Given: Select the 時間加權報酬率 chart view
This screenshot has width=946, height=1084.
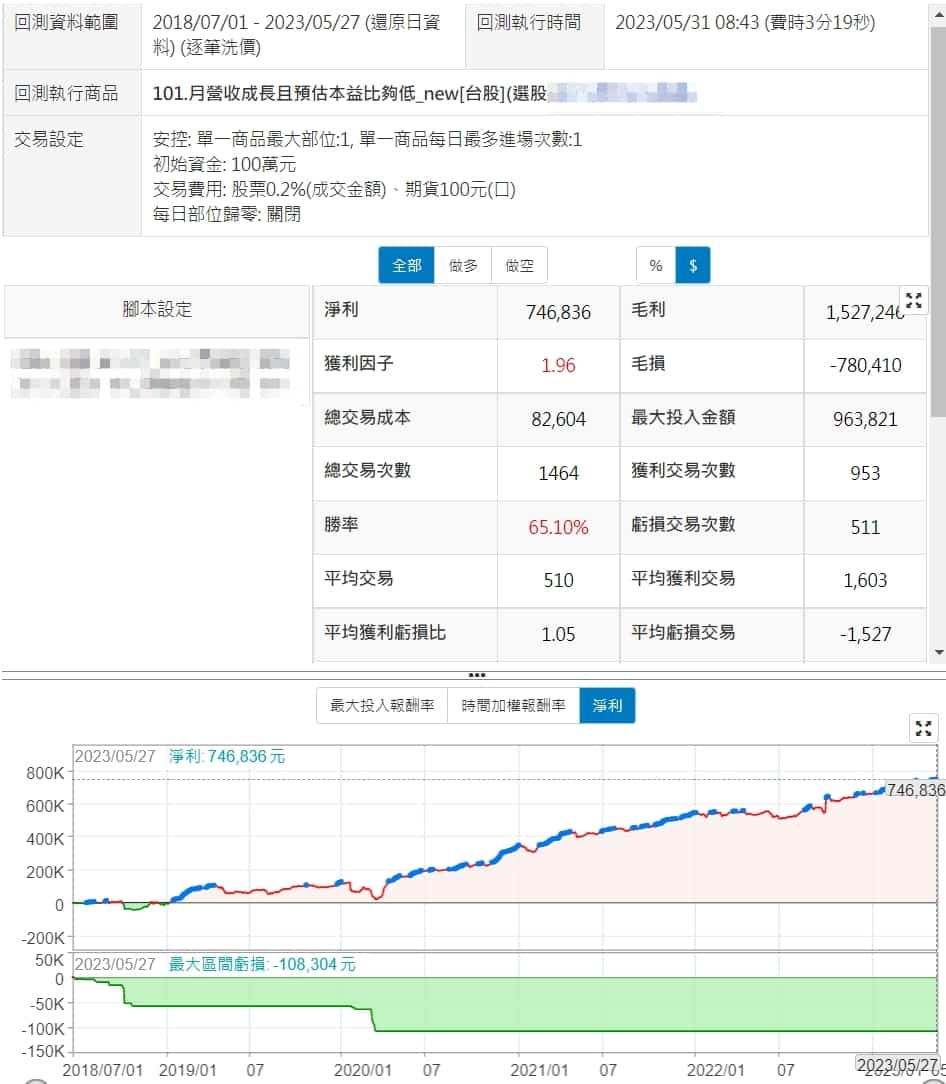Looking at the screenshot, I should tap(513, 705).
